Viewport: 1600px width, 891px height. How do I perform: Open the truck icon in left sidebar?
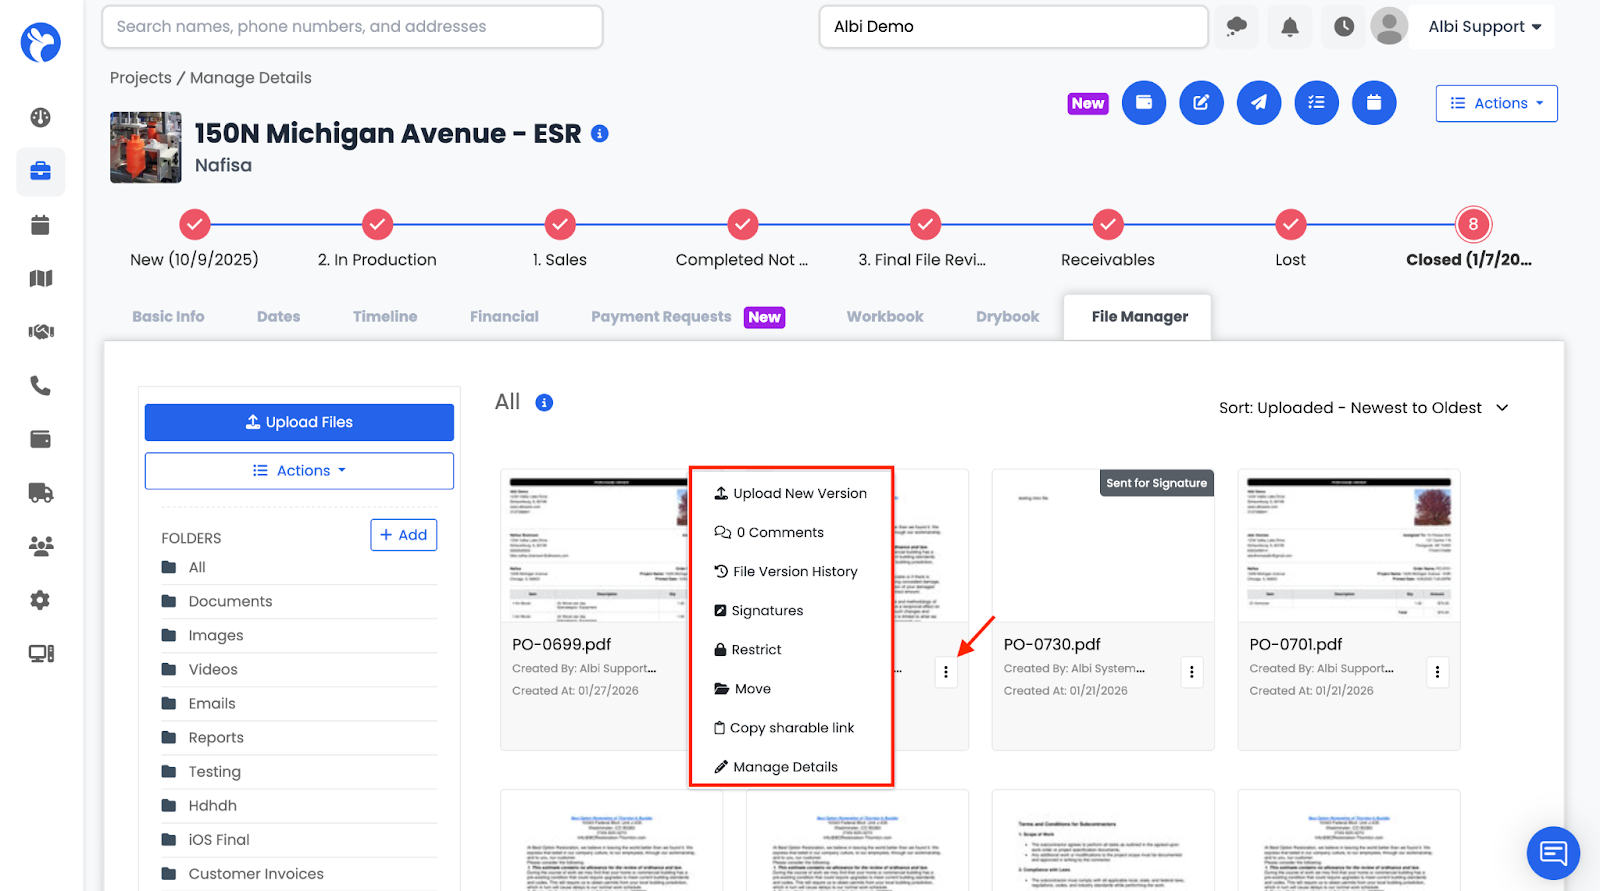tap(40, 493)
